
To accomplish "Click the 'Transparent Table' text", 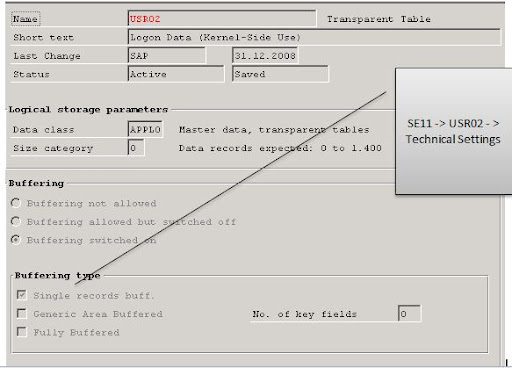I will (x=379, y=19).
